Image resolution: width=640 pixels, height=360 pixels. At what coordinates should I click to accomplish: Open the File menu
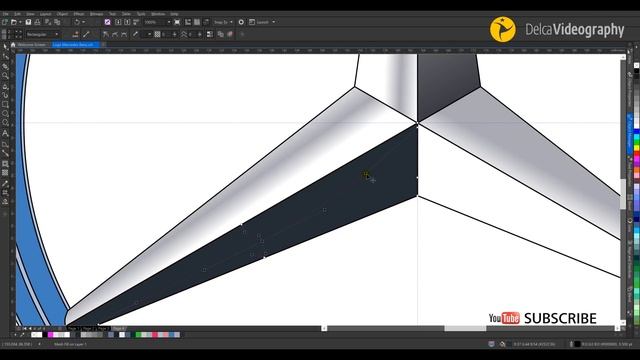5,14
